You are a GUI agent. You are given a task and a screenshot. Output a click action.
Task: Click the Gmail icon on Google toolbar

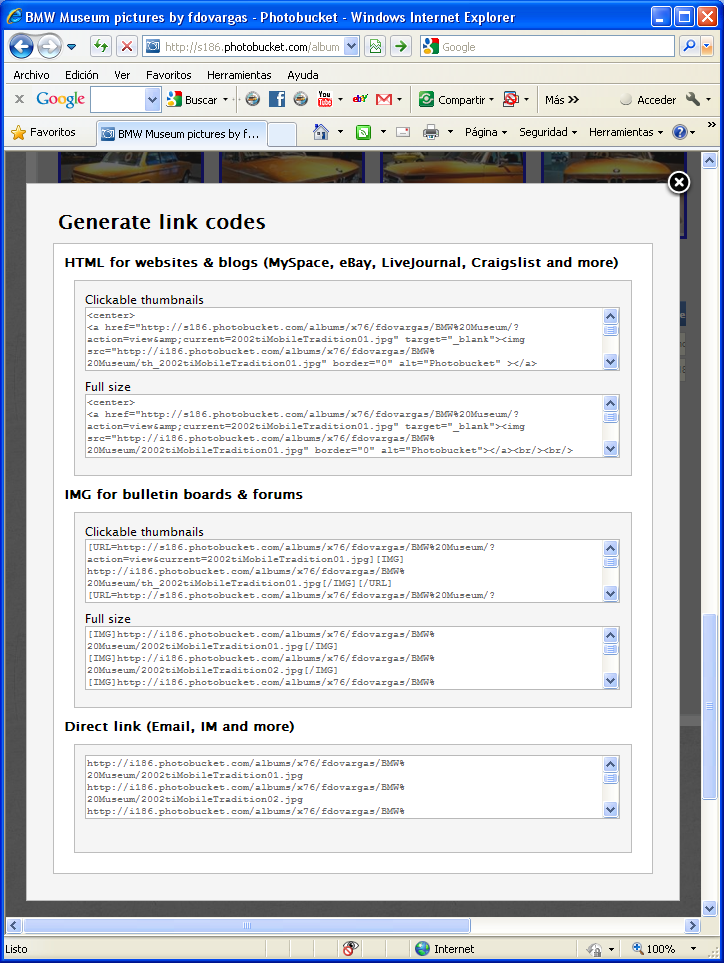click(x=384, y=99)
